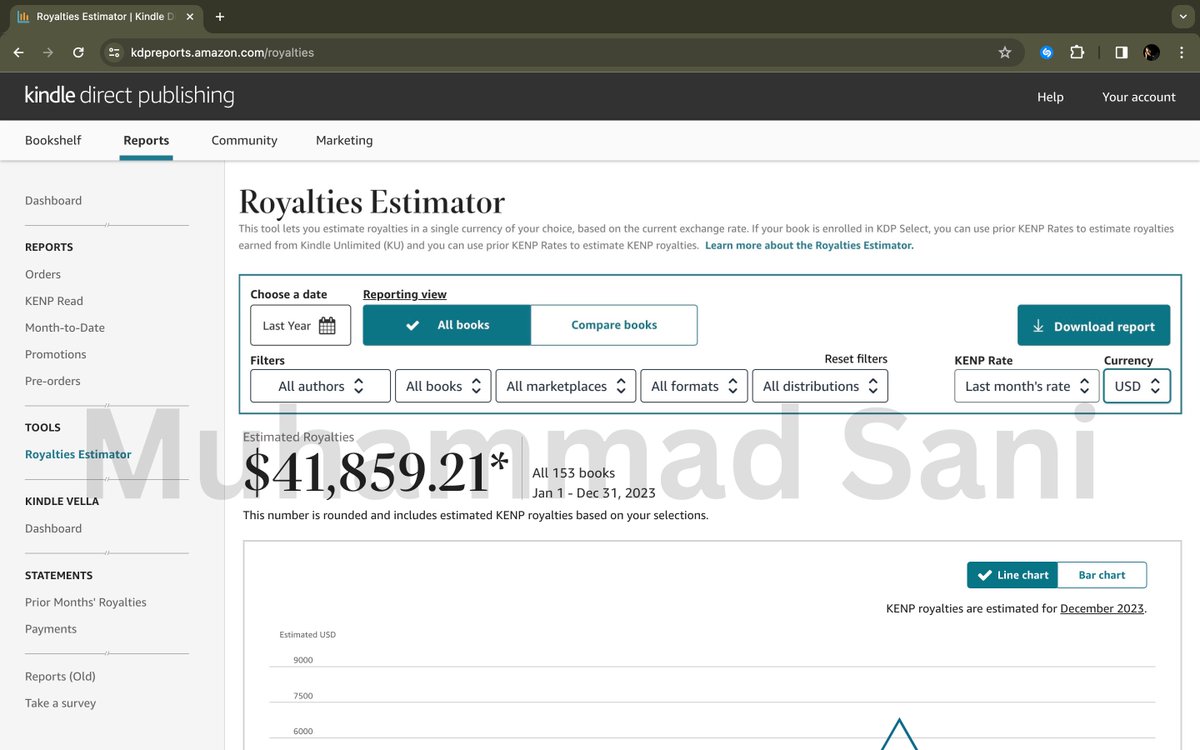Expand the All distributions filter dropdown
The width and height of the screenshot is (1200, 750).
820,386
